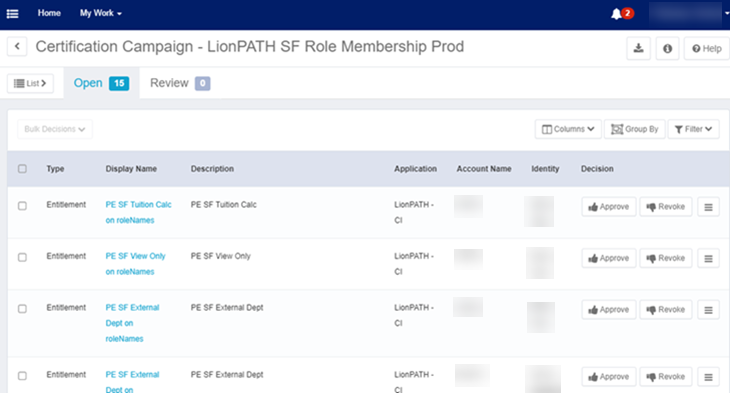Screen dimensions: 730x393
Task: Expand the List view selector
Action: [30, 83]
